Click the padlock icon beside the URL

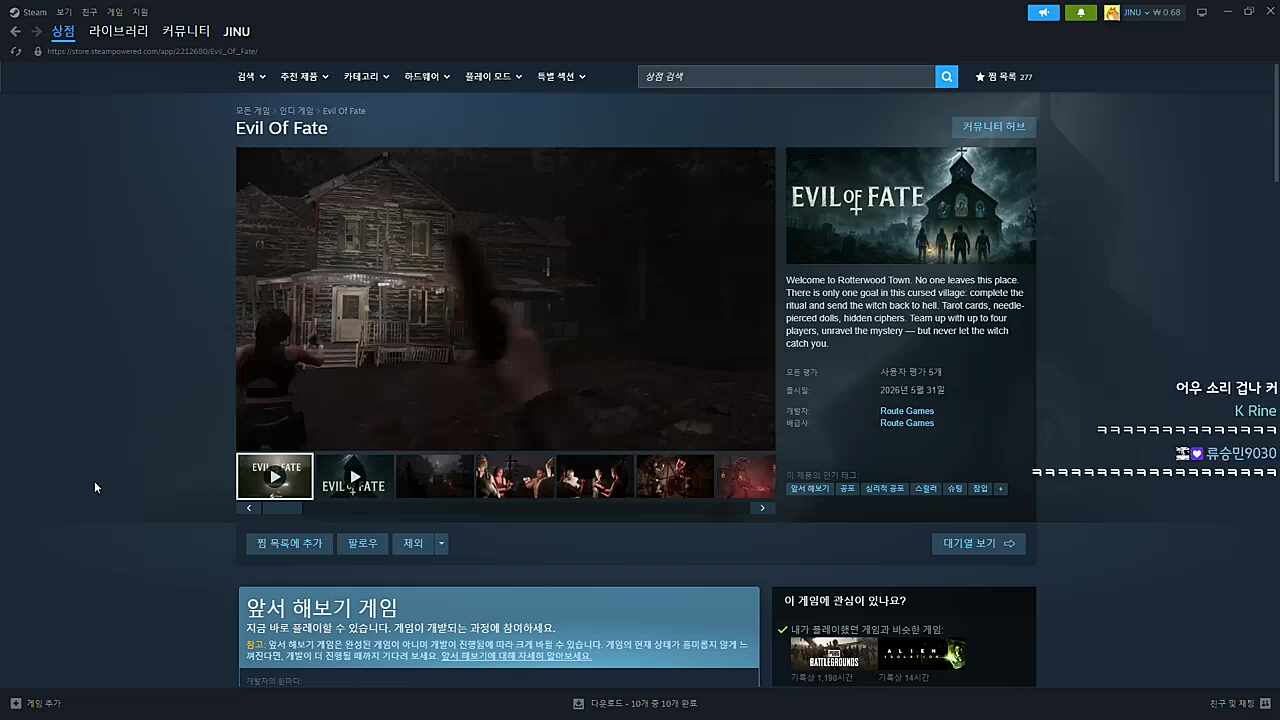click(x=38, y=51)
